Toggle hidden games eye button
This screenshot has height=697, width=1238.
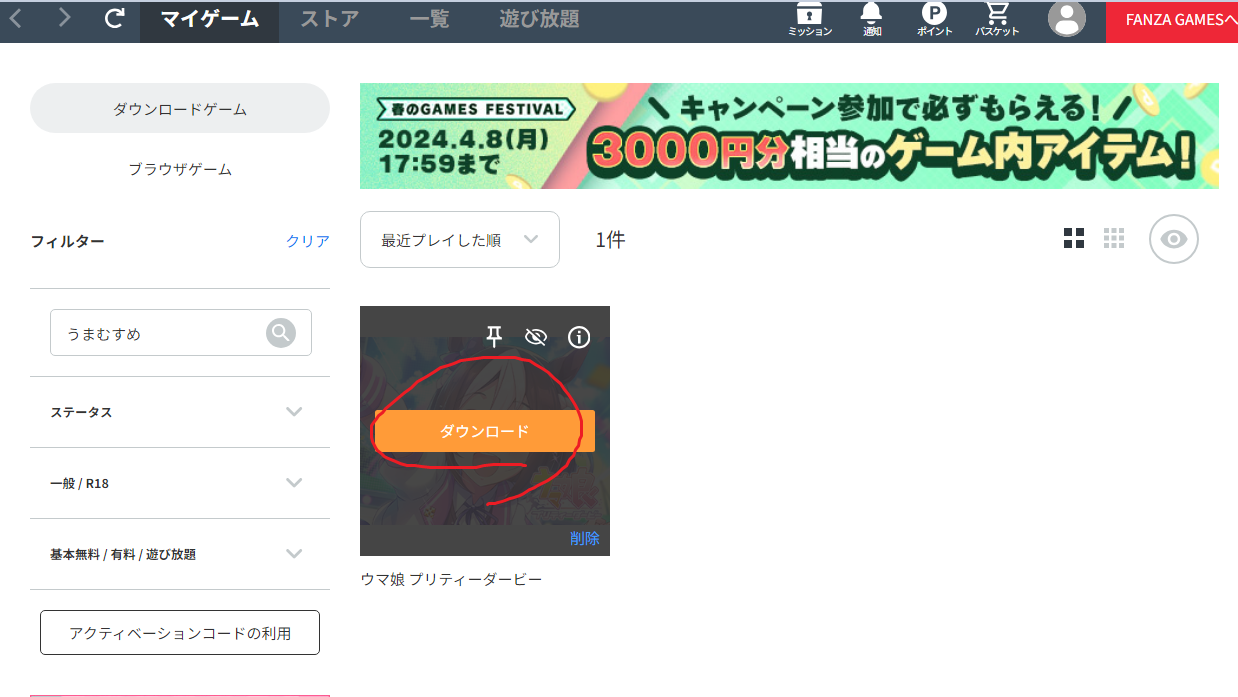tap(1174, 239)
